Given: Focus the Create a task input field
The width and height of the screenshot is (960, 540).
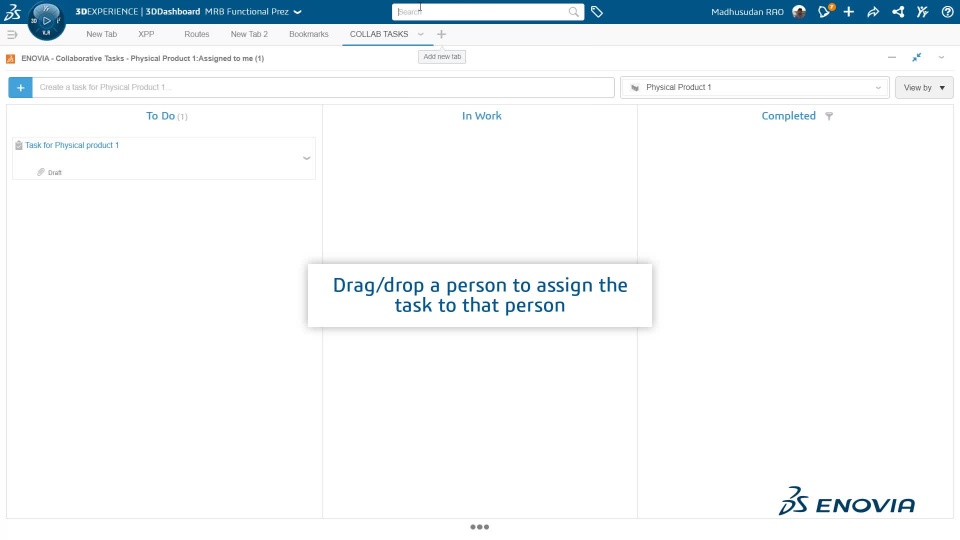Looking at the screenshot, I should 323,88.
